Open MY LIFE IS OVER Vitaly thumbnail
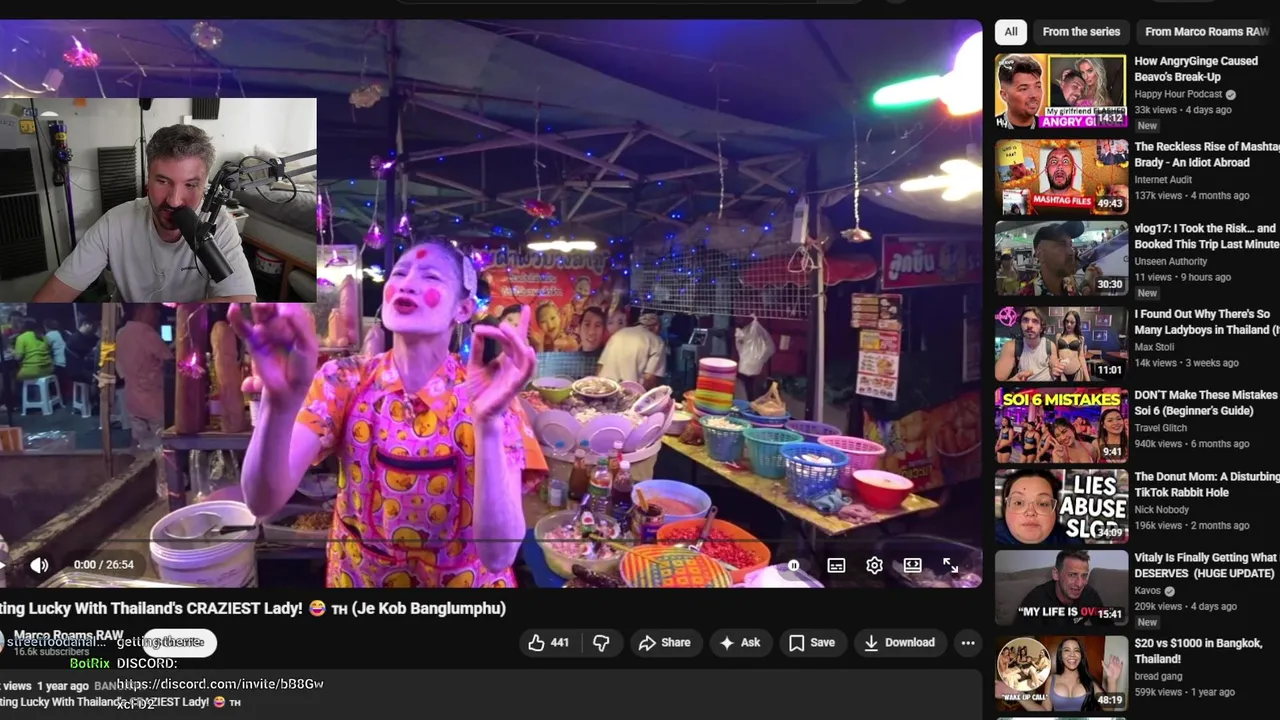1280x720 pixels. coord(1061,587)
